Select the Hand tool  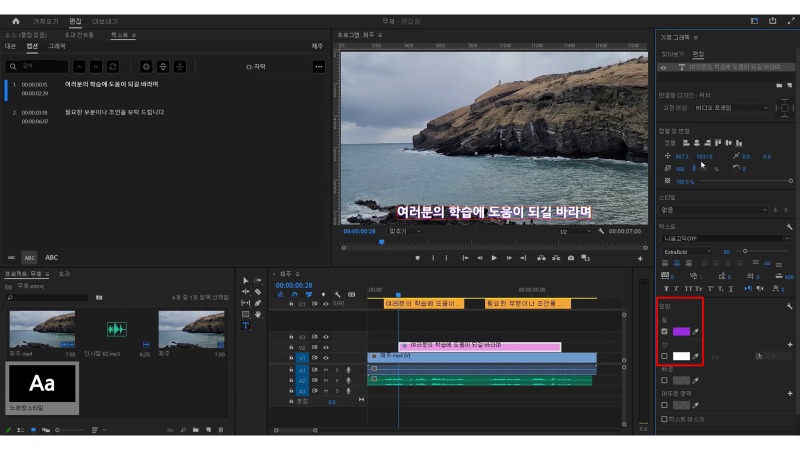coord(258,314)
